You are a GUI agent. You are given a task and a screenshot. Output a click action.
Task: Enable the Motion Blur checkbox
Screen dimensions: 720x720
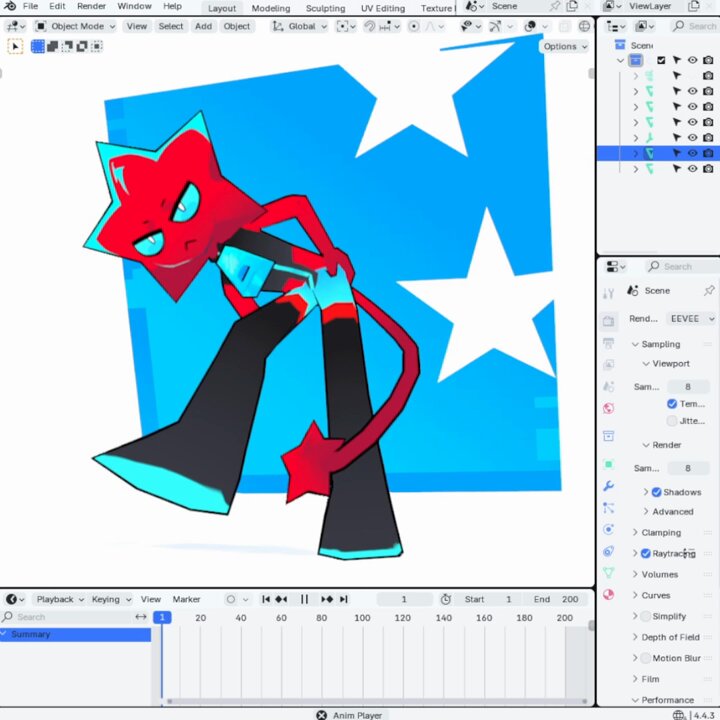pyautogui.click(x=646, y=658)
